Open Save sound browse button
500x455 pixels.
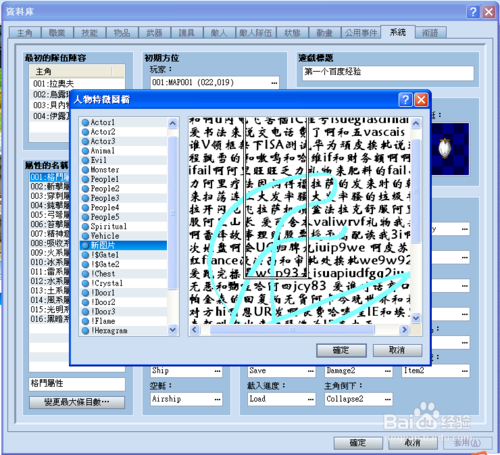click(x=310, y=371)
